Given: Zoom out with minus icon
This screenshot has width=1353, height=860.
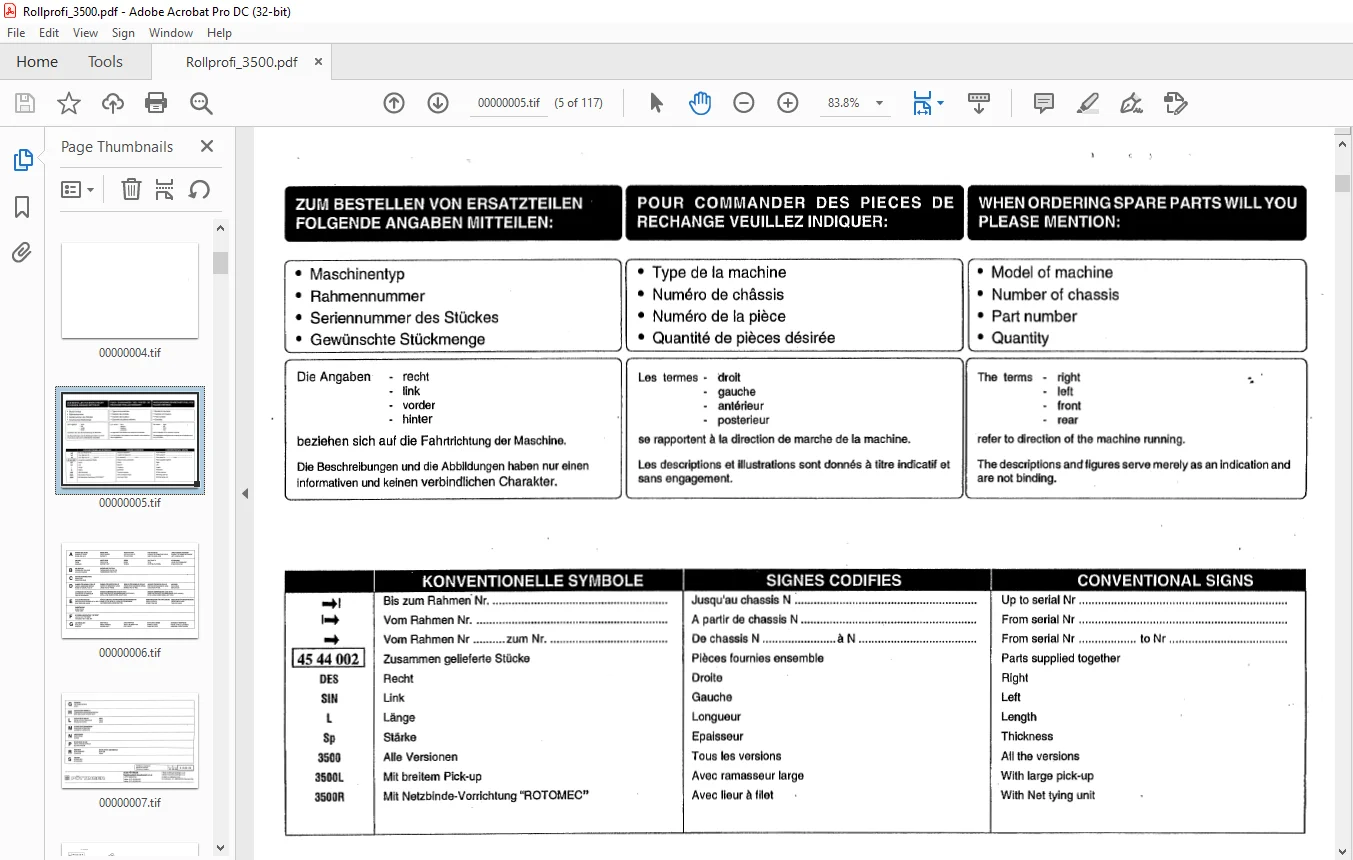Looking at the screenshot, I should point(744,103).
